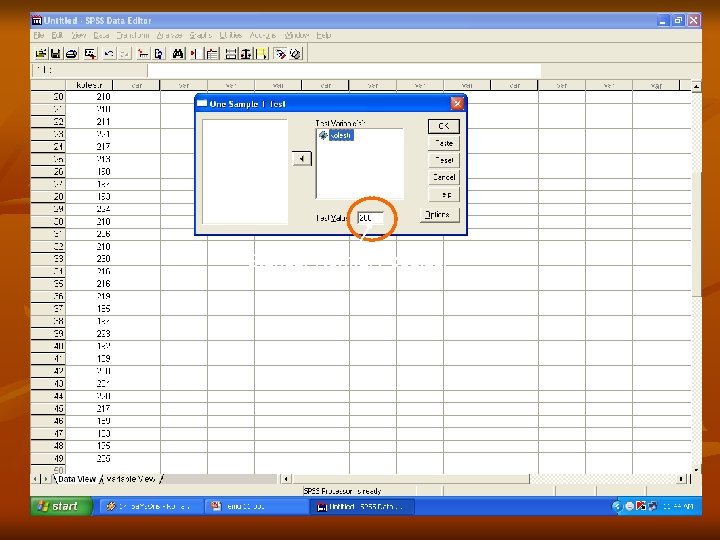Open the Edit menu
The width and height of the screenshot is (720, 540).
point(57,35)
